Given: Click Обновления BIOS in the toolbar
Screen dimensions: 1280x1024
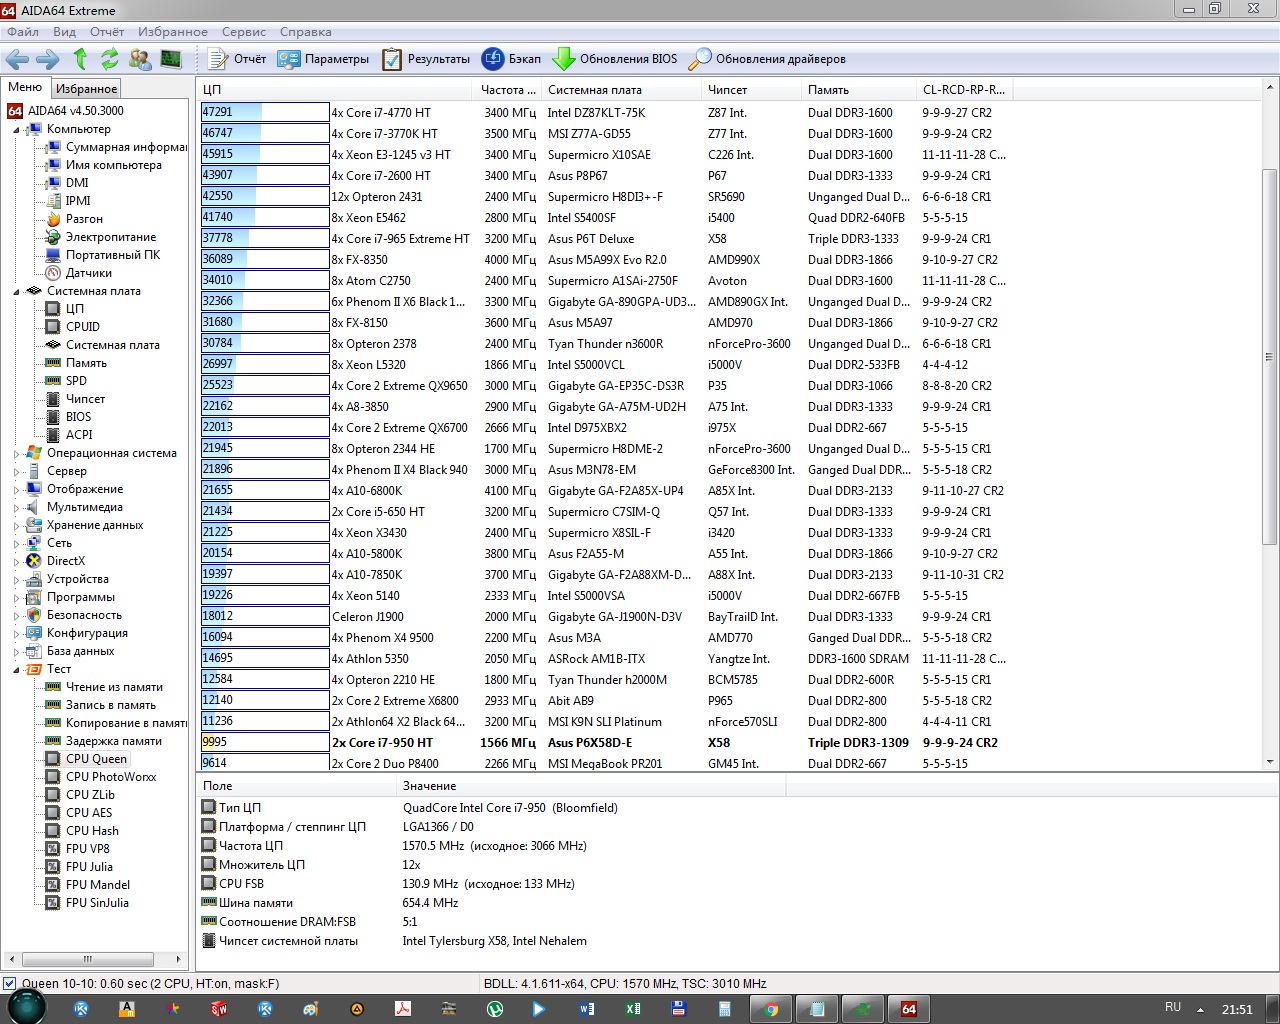Looking at the screenshot, I should pos(615,59).
